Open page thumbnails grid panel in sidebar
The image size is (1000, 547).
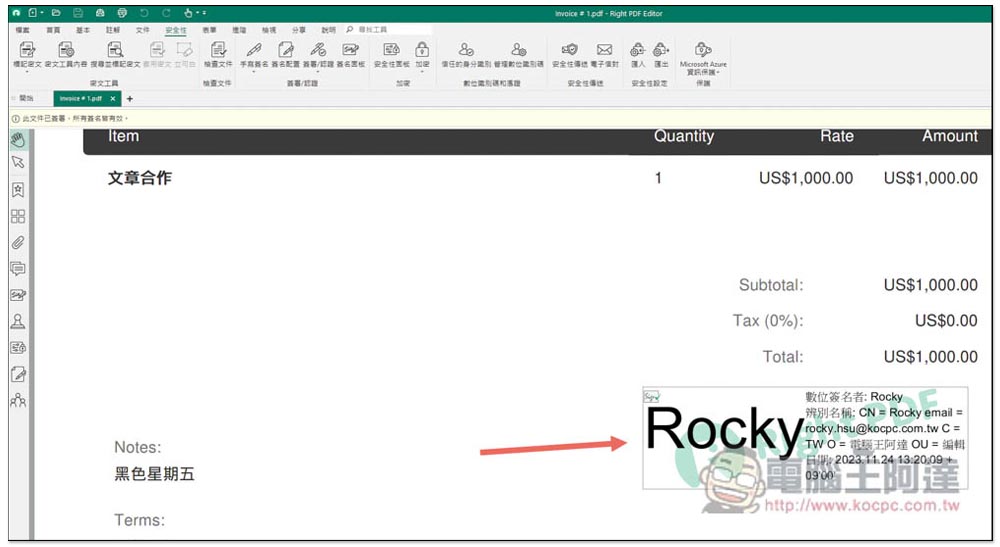(x=18, y=216)
